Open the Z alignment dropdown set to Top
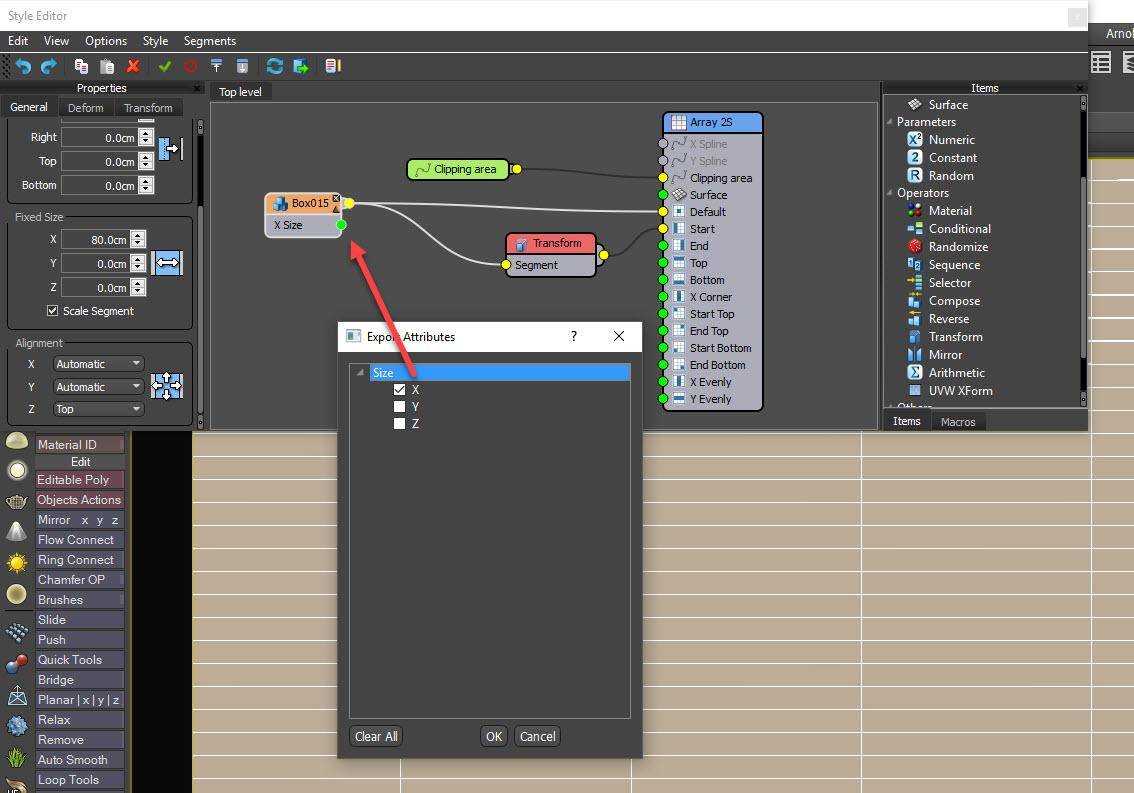Screen dimensions: 1134x793 coord(97,409)
